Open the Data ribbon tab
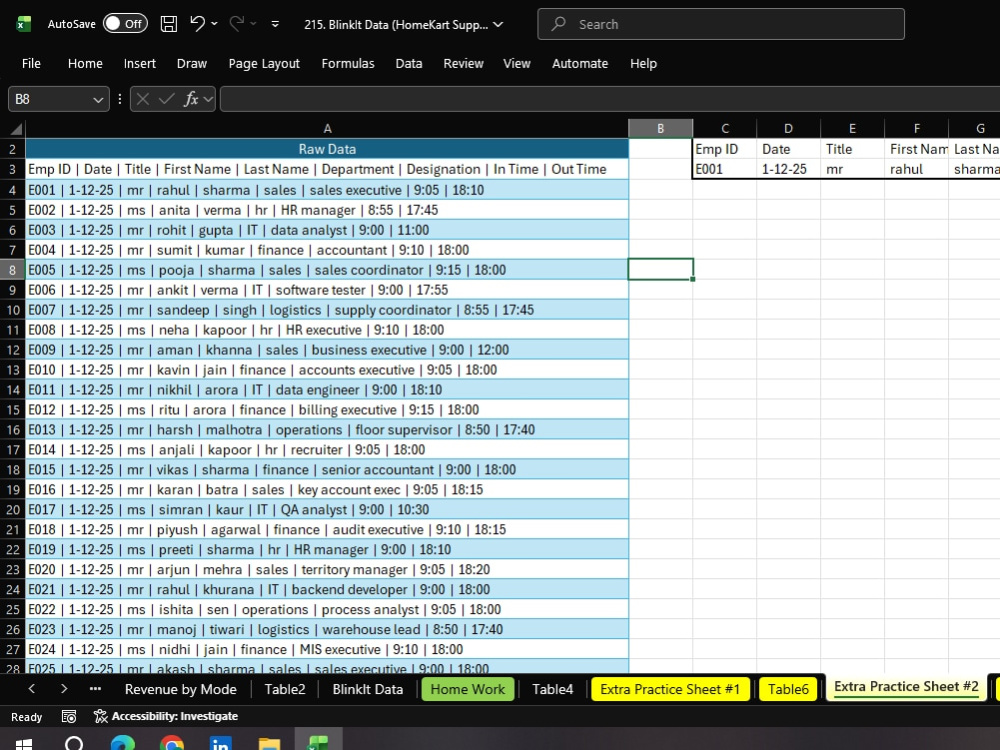This screenshot has height=750, width=1000. click(x=409, y=63)
